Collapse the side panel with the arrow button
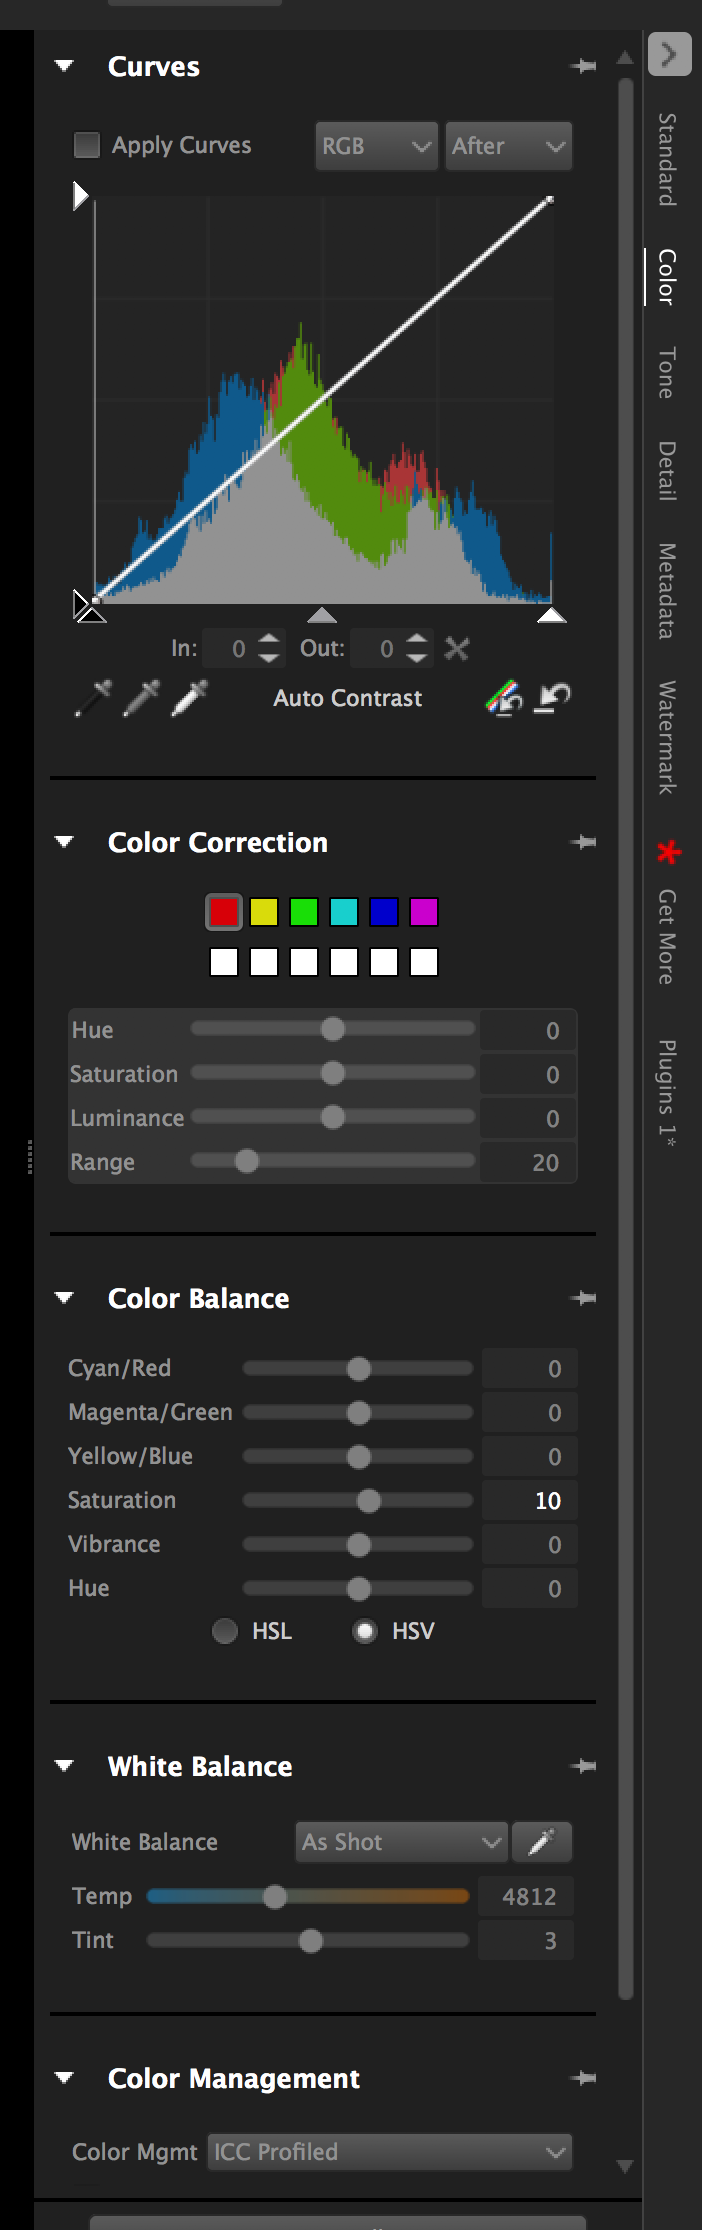The height and width of the screenshot is (2230, 702). coord(669,54)
